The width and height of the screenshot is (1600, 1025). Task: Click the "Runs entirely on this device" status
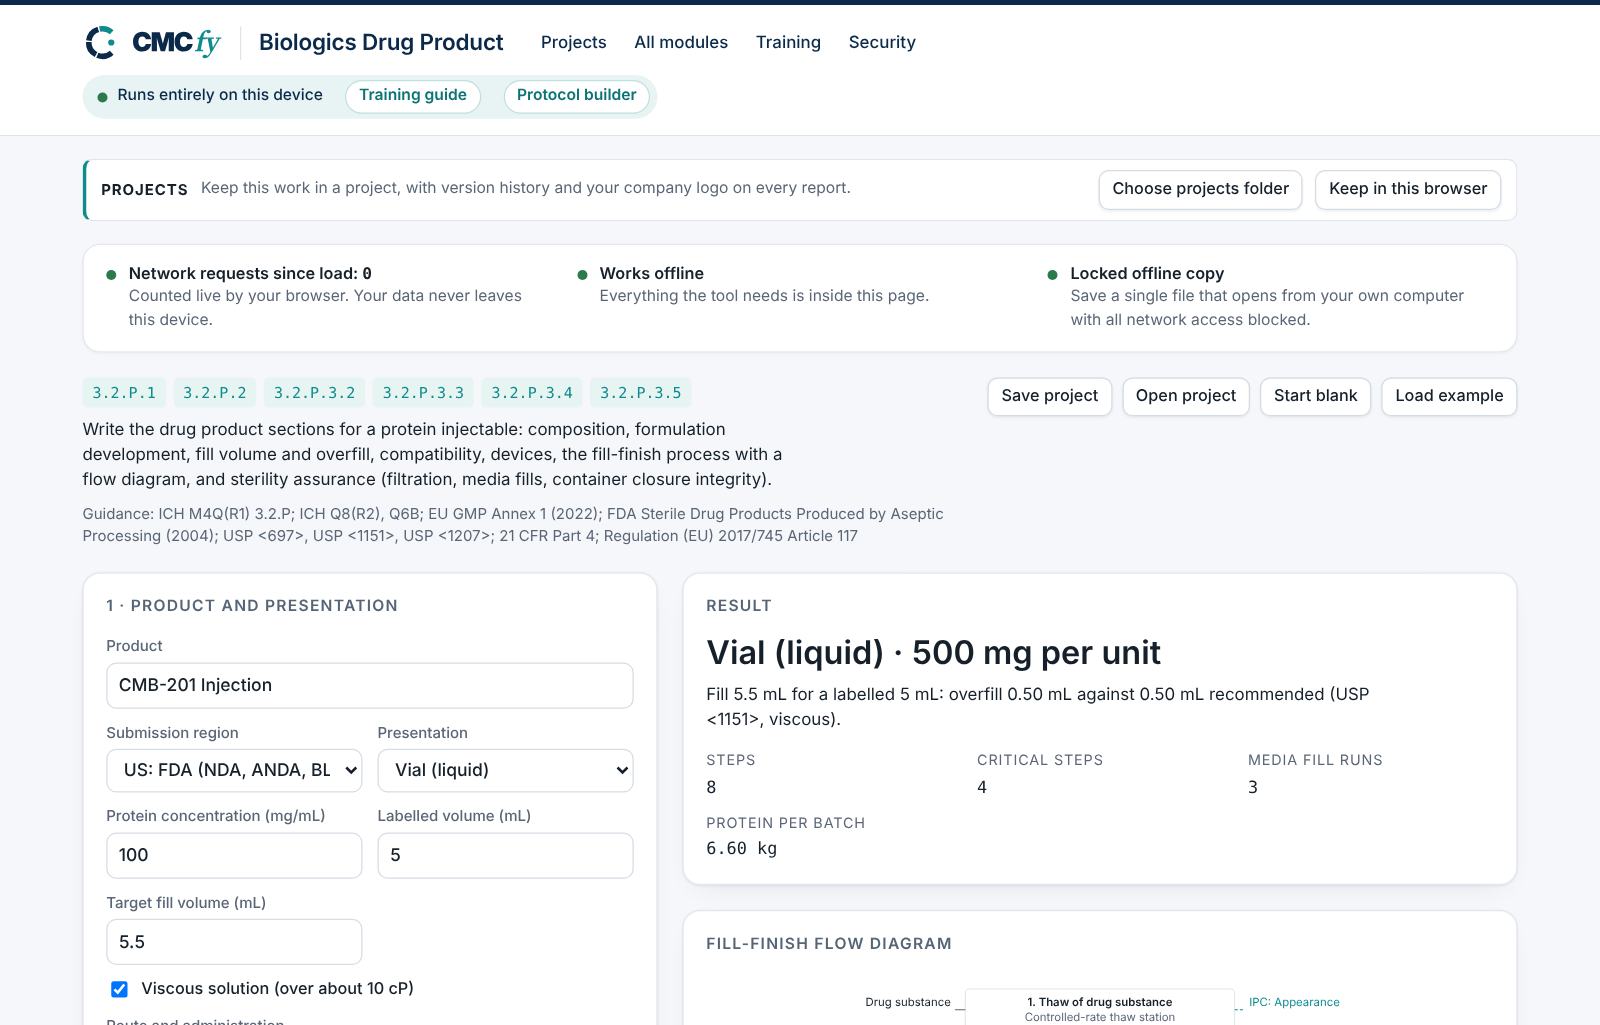[x=220, y=95]
